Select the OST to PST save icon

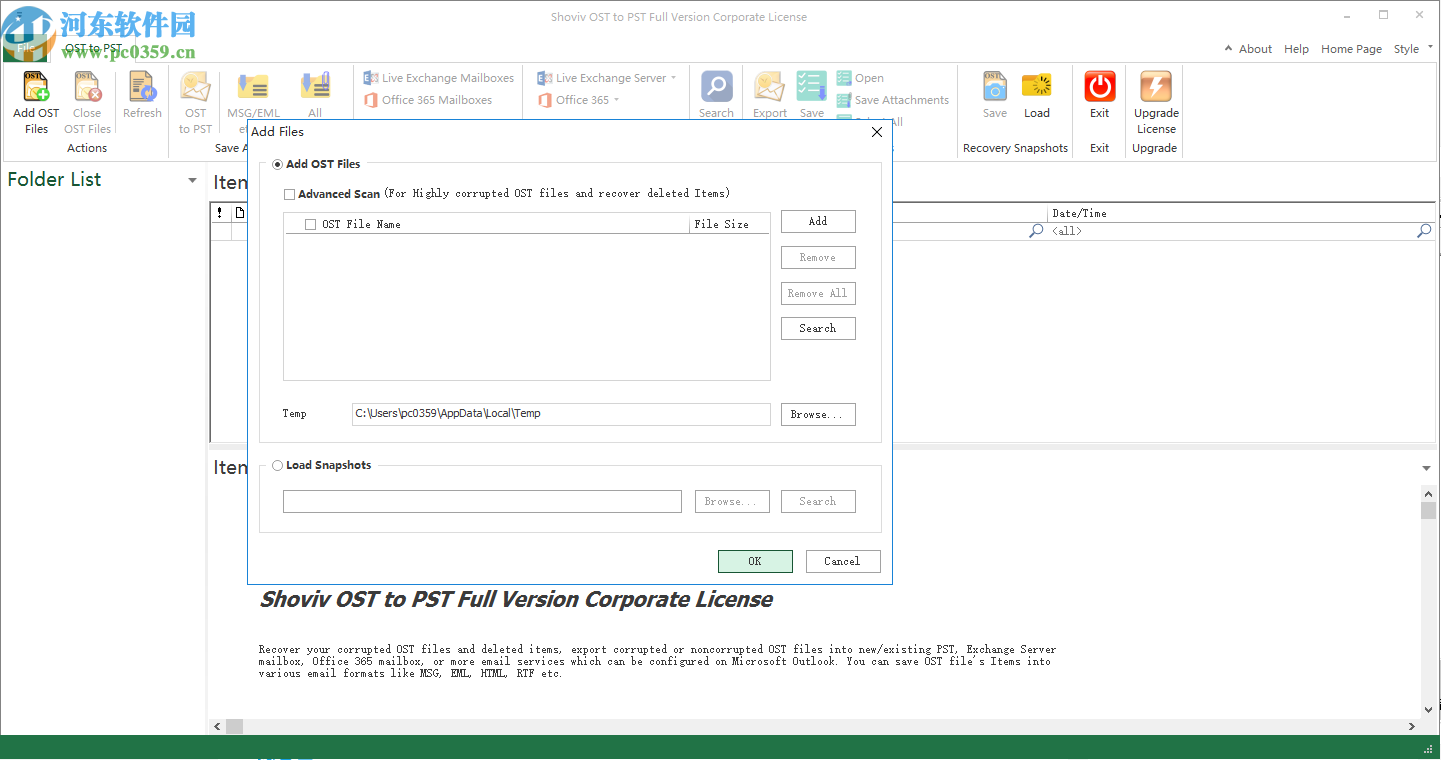[x=195, y=87]
